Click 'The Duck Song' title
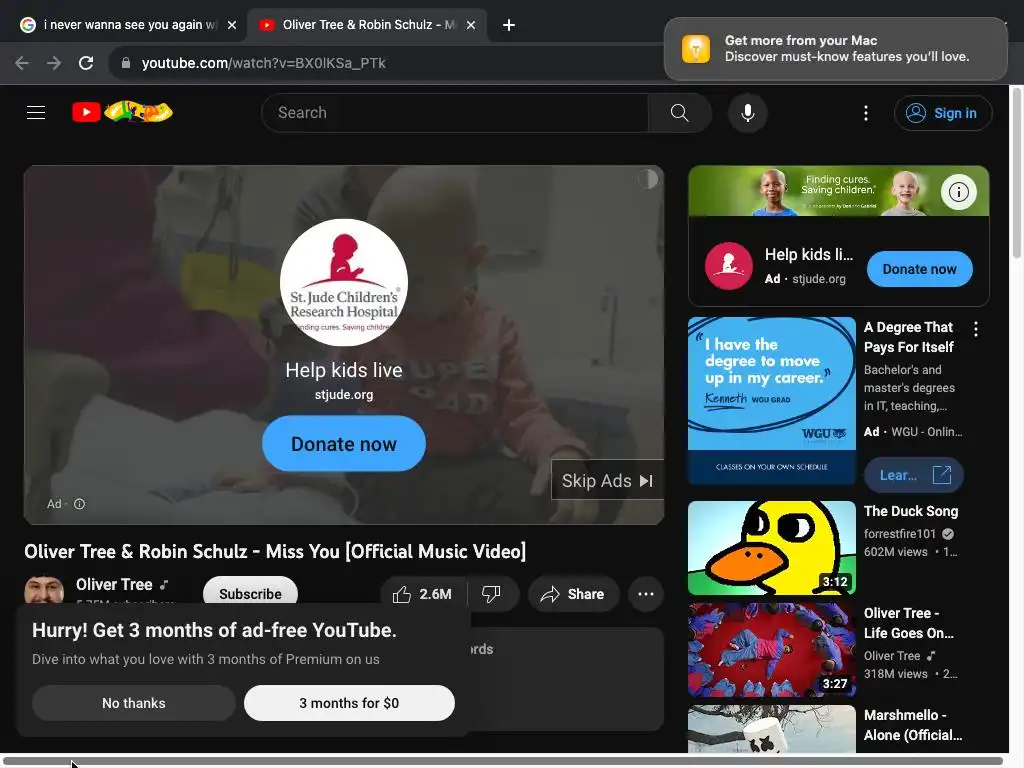Image resolution: width=1024 pixels, height=768 pixels. [x=911, y=511]
